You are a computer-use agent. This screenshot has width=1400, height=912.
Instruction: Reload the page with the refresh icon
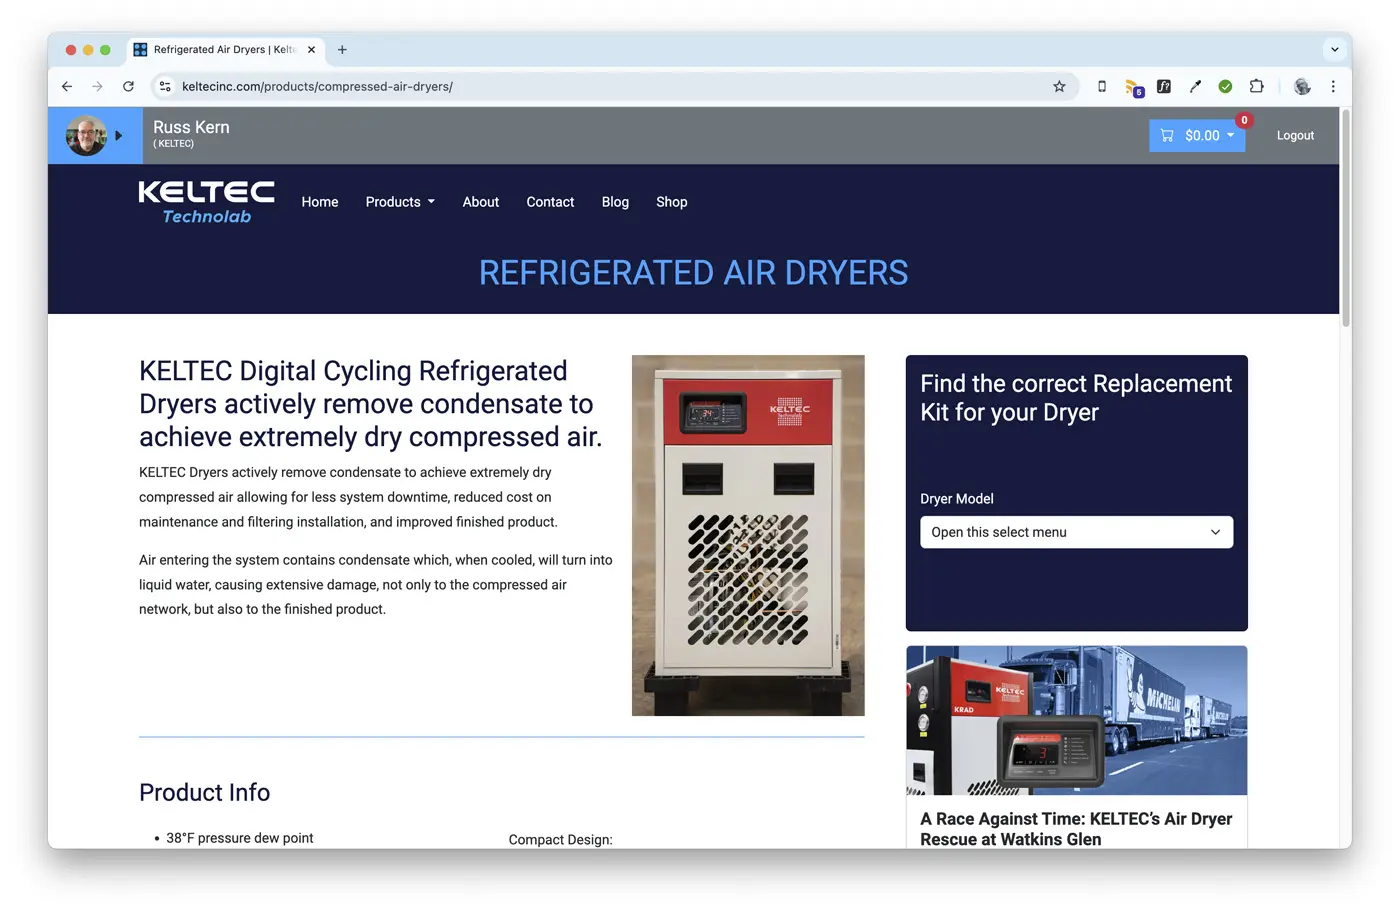pyautogui.click(x=128, y=87)
